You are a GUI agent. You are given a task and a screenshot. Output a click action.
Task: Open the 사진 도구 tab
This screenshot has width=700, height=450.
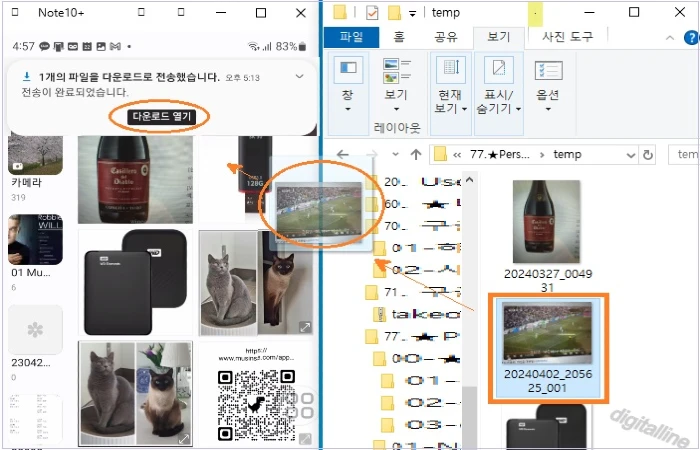coord(567,37)
